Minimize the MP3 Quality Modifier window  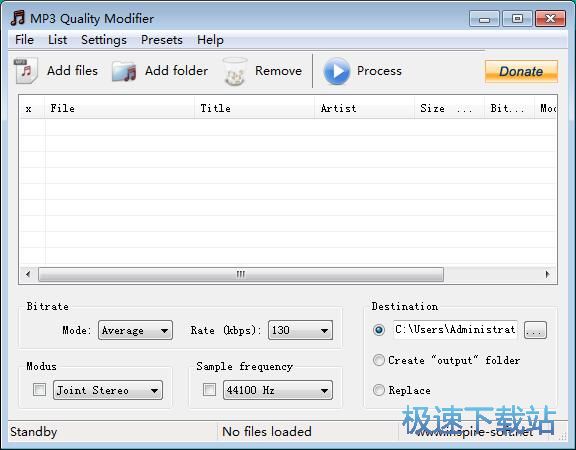484,19
